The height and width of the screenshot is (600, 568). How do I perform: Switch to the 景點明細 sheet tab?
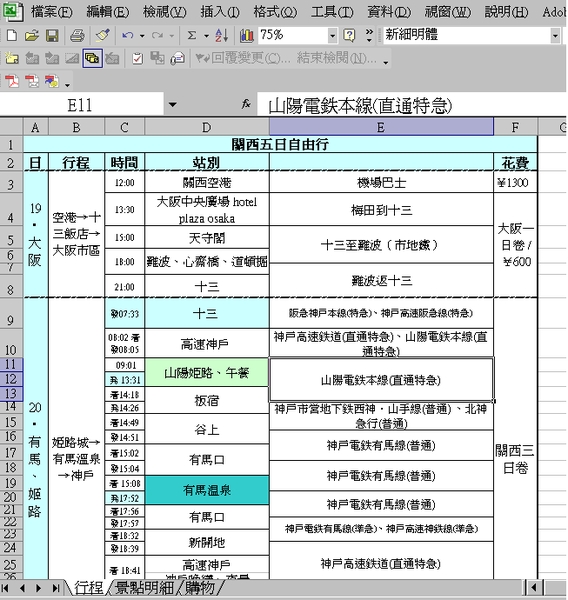(x=145, y=587)
